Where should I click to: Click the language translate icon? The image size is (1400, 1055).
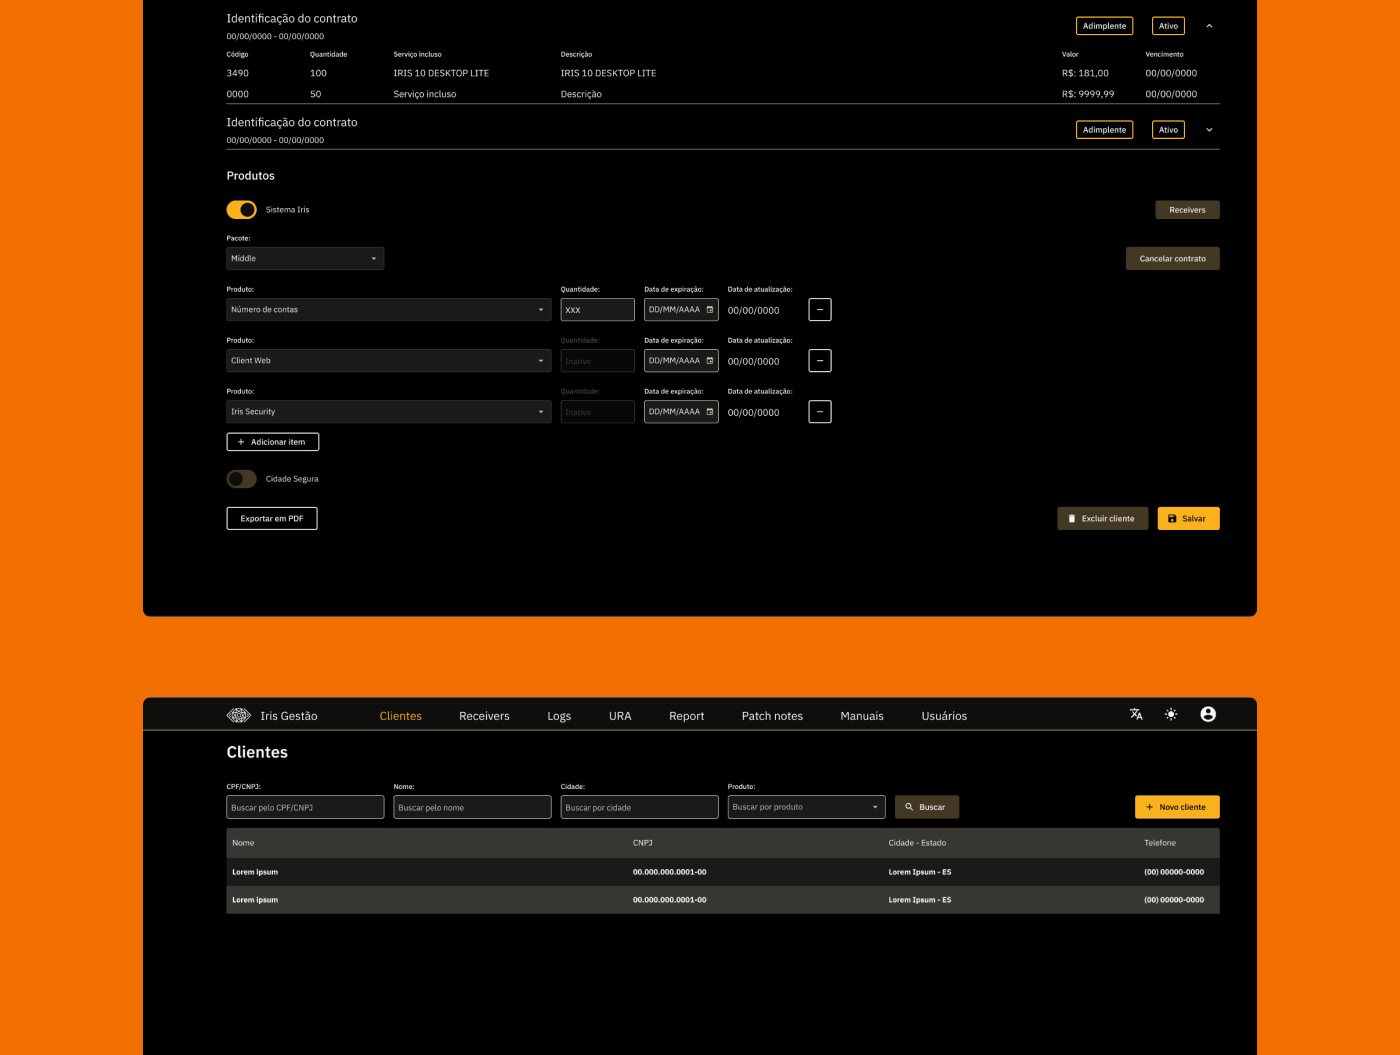click(x=1136, y=714)
